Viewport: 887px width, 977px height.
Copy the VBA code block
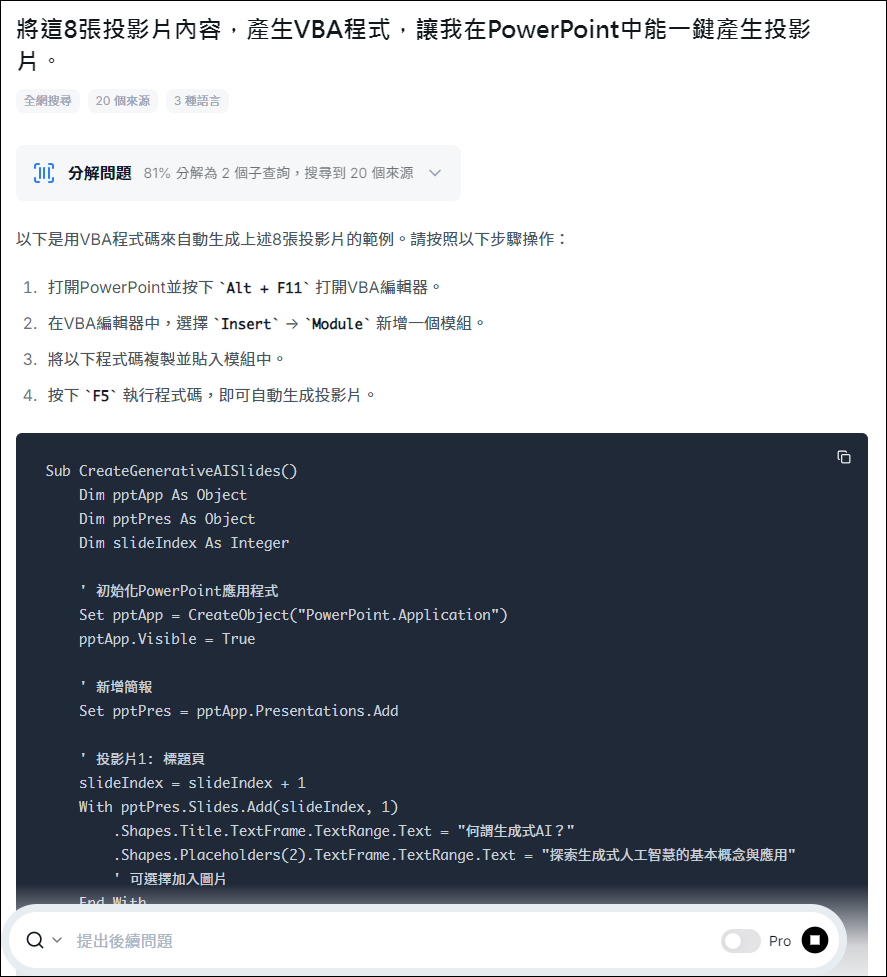coord(843,457)
